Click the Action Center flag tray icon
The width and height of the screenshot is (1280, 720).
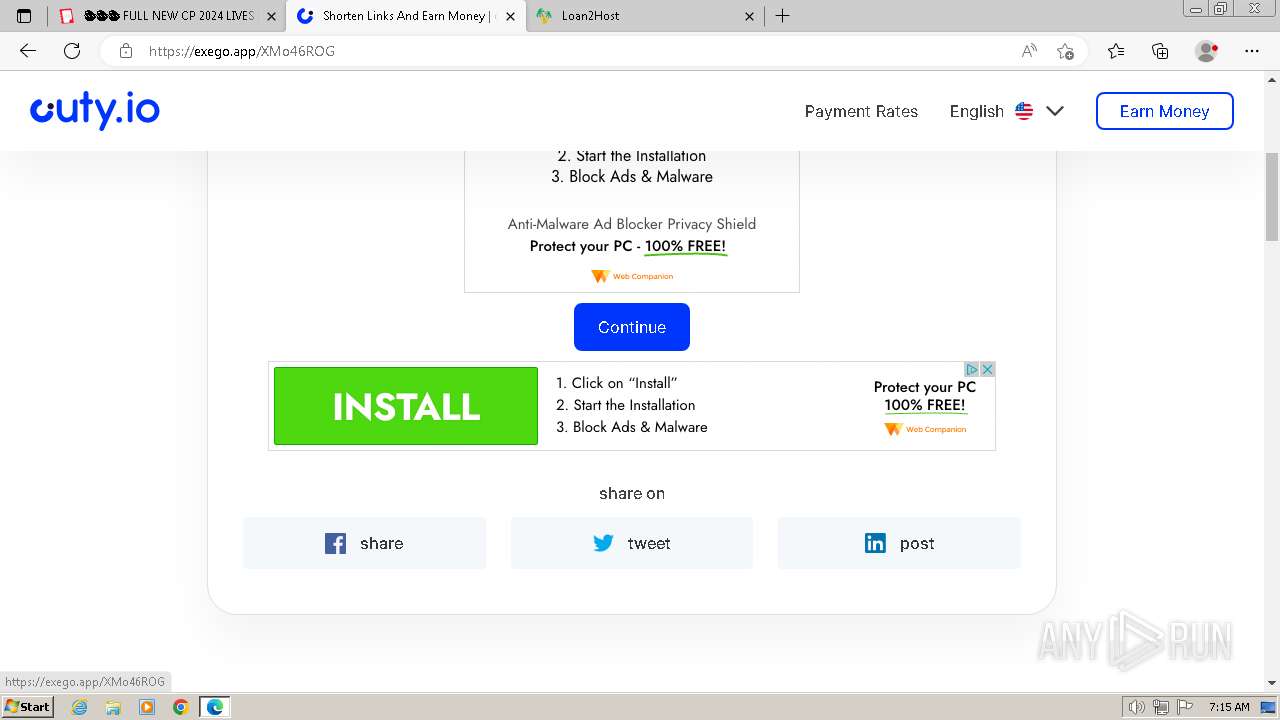pos(1184,707)
